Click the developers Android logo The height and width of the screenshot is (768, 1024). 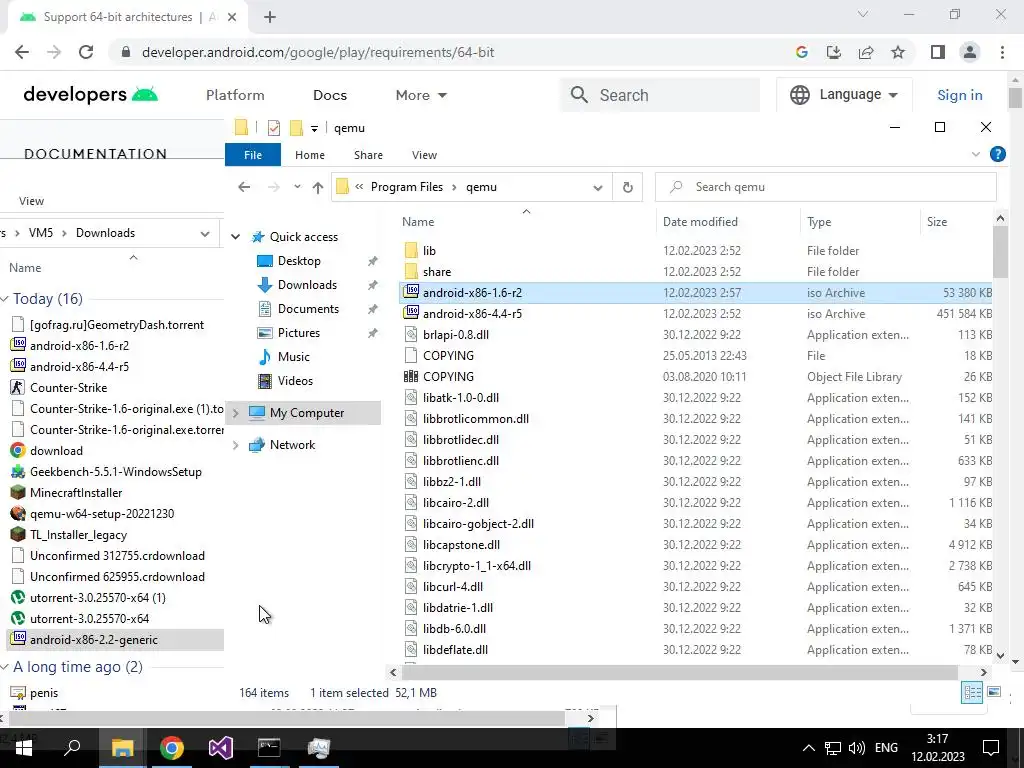tap(91, 95)
